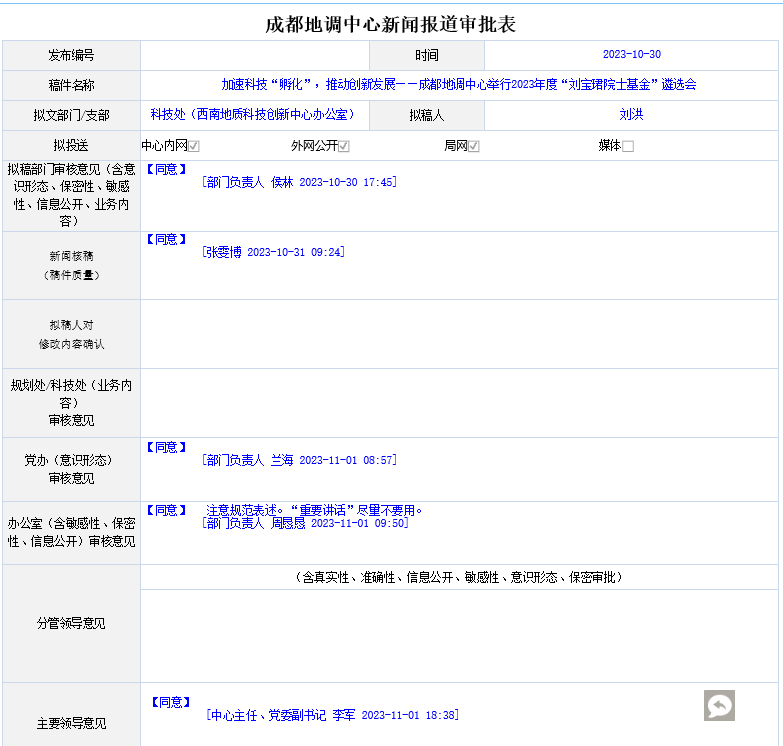Click the date 2023-10-30 in 时间 field
The width and height of the screenshot is (783, 746).
pyautogui.click(x=631, y=55)
